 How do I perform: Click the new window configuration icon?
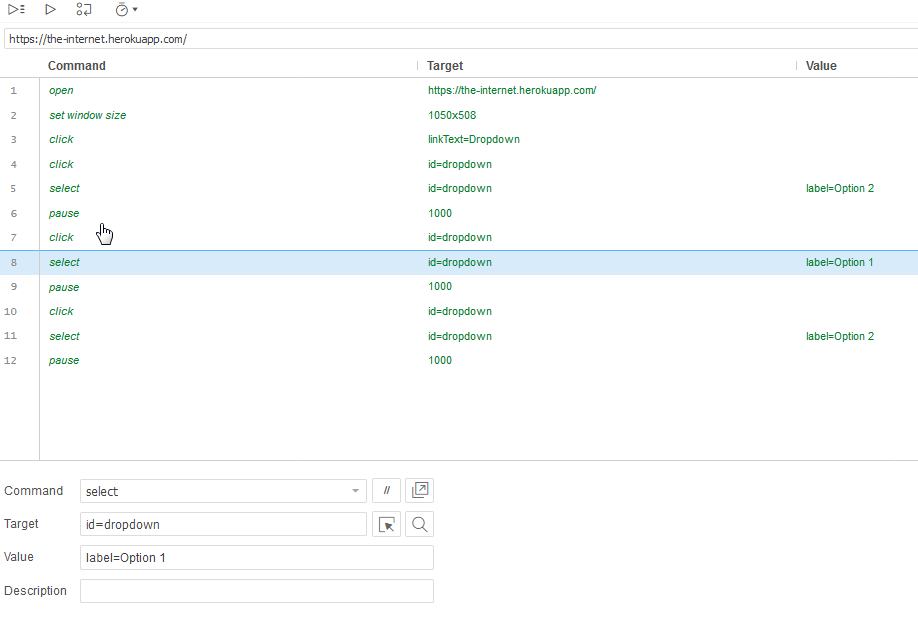tap(419, 491)
